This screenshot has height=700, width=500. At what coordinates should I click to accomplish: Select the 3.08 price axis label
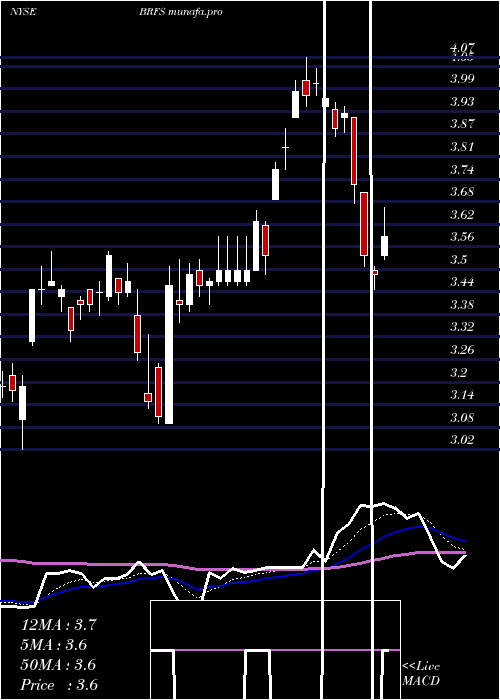pyautogui.click(x=462, y=418)
